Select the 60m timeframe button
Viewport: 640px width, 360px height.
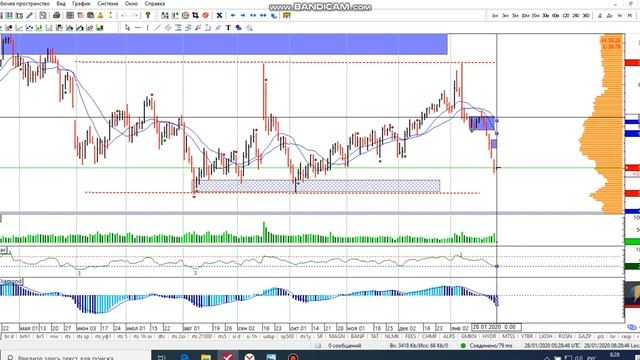pos(556,16)
